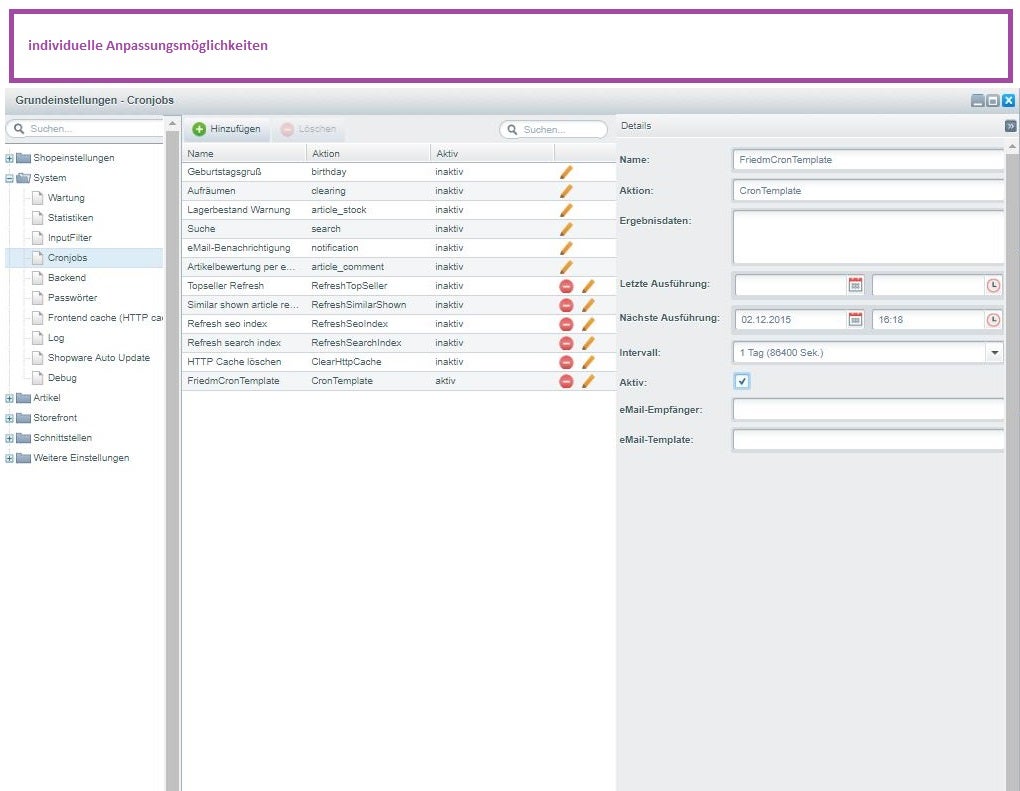Open Passwörter settings entry
The image size is (1020, 791).
pos(72,298)
